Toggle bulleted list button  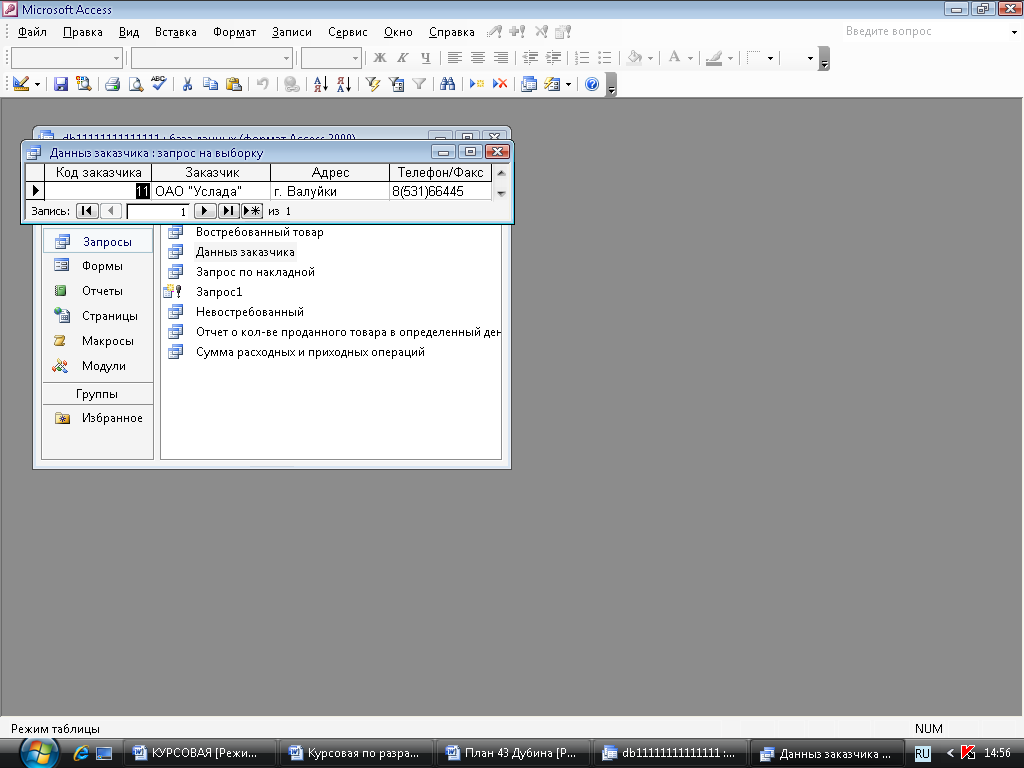pos(605,58)
